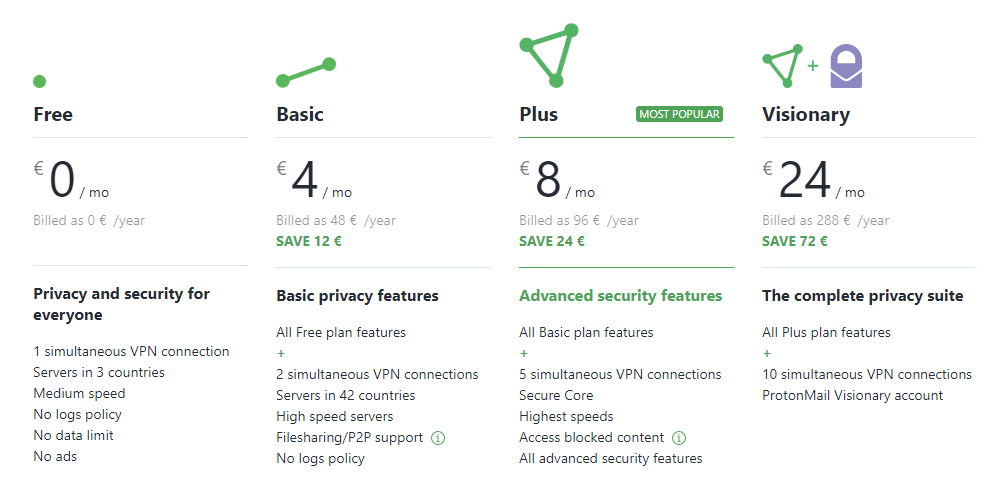This screenshot has height=477, width=1007.
Task: Click The complete privacy suite heading
Action: click(863, 296)
